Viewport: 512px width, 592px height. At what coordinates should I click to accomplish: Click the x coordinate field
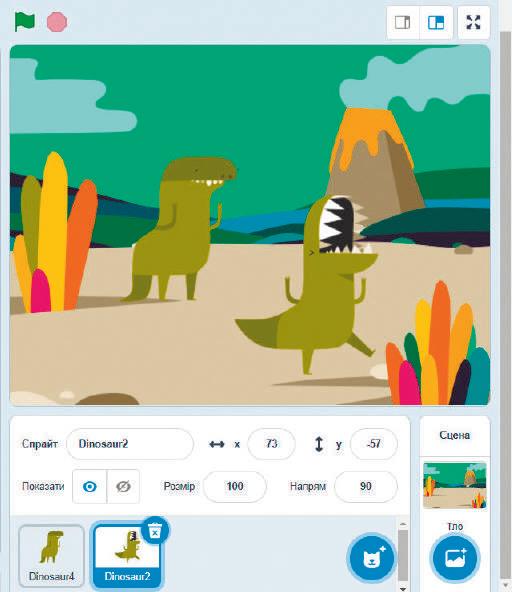click(x=271, y=444)
